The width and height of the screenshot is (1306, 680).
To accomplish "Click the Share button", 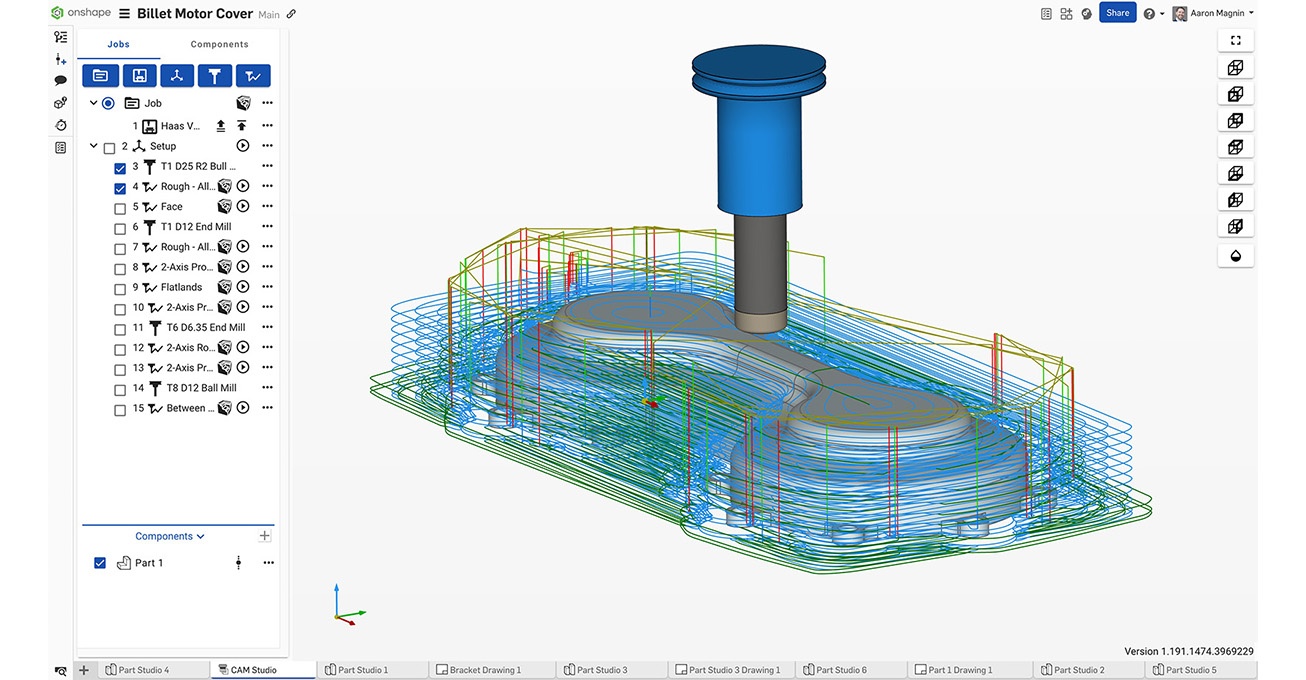I will coord(1118,13).
